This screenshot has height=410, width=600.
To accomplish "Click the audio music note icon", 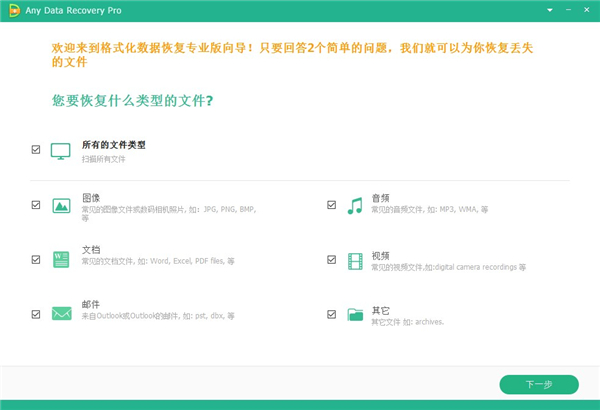I will click(354, 205).
